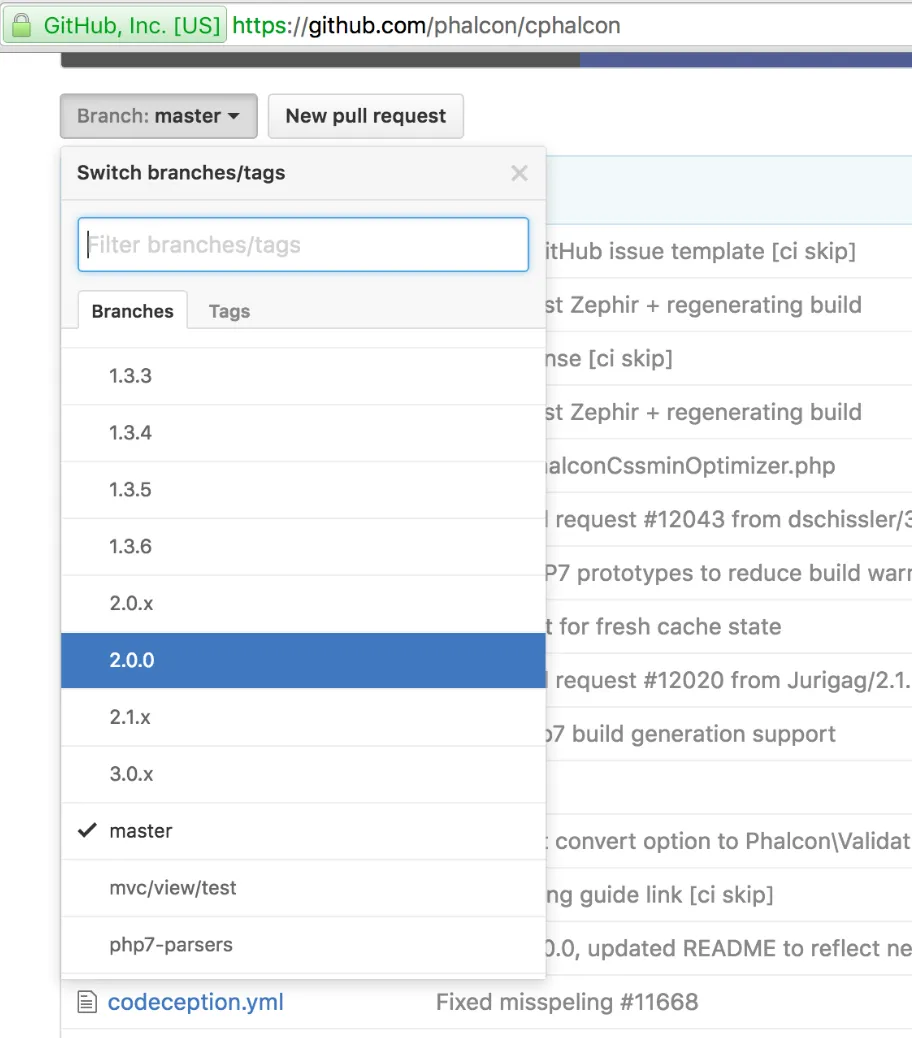Click the New pull request button
The height and width of the screenshot is (1038, 912).
(365, 116)
